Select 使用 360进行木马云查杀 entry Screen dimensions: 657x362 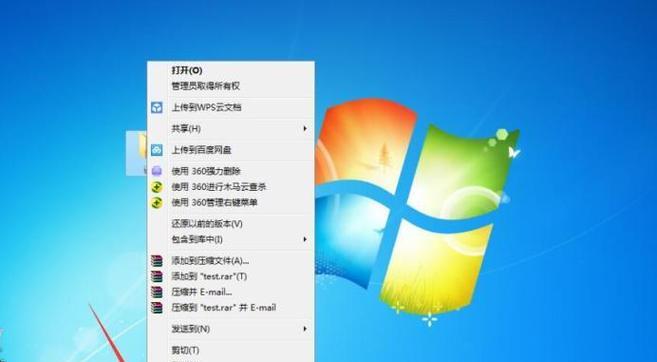[230, 187]
